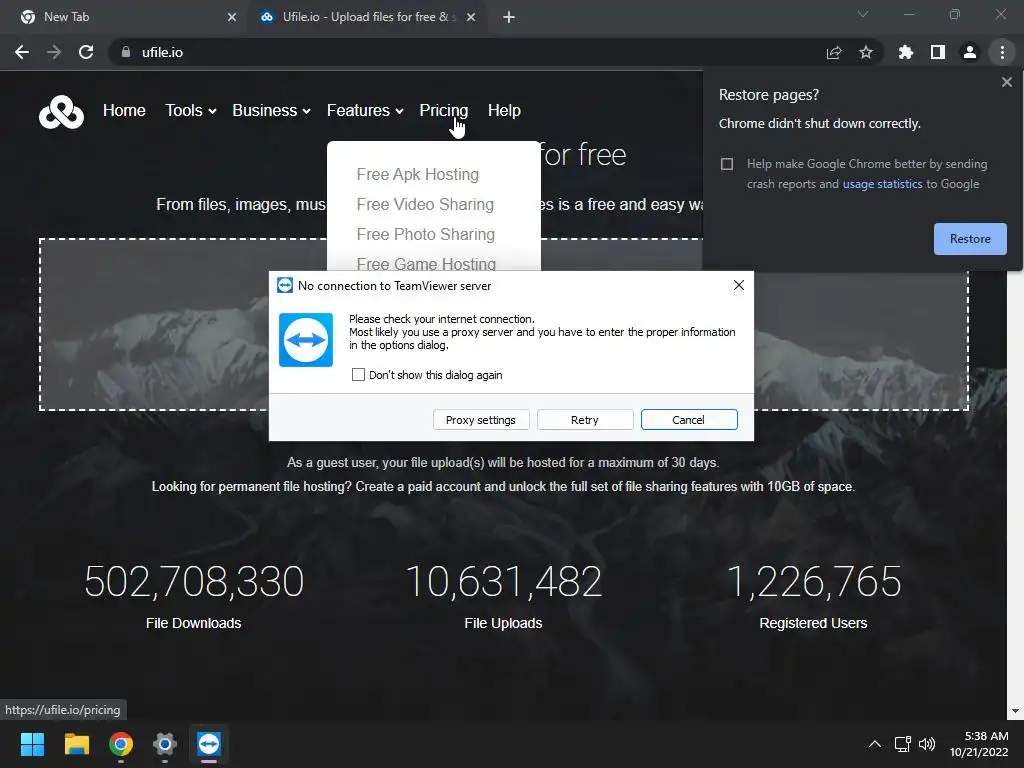Viewport: 1024px width, 768px height.
Task: Click the 502,708,330 downloads count
Action: point(194,581)
